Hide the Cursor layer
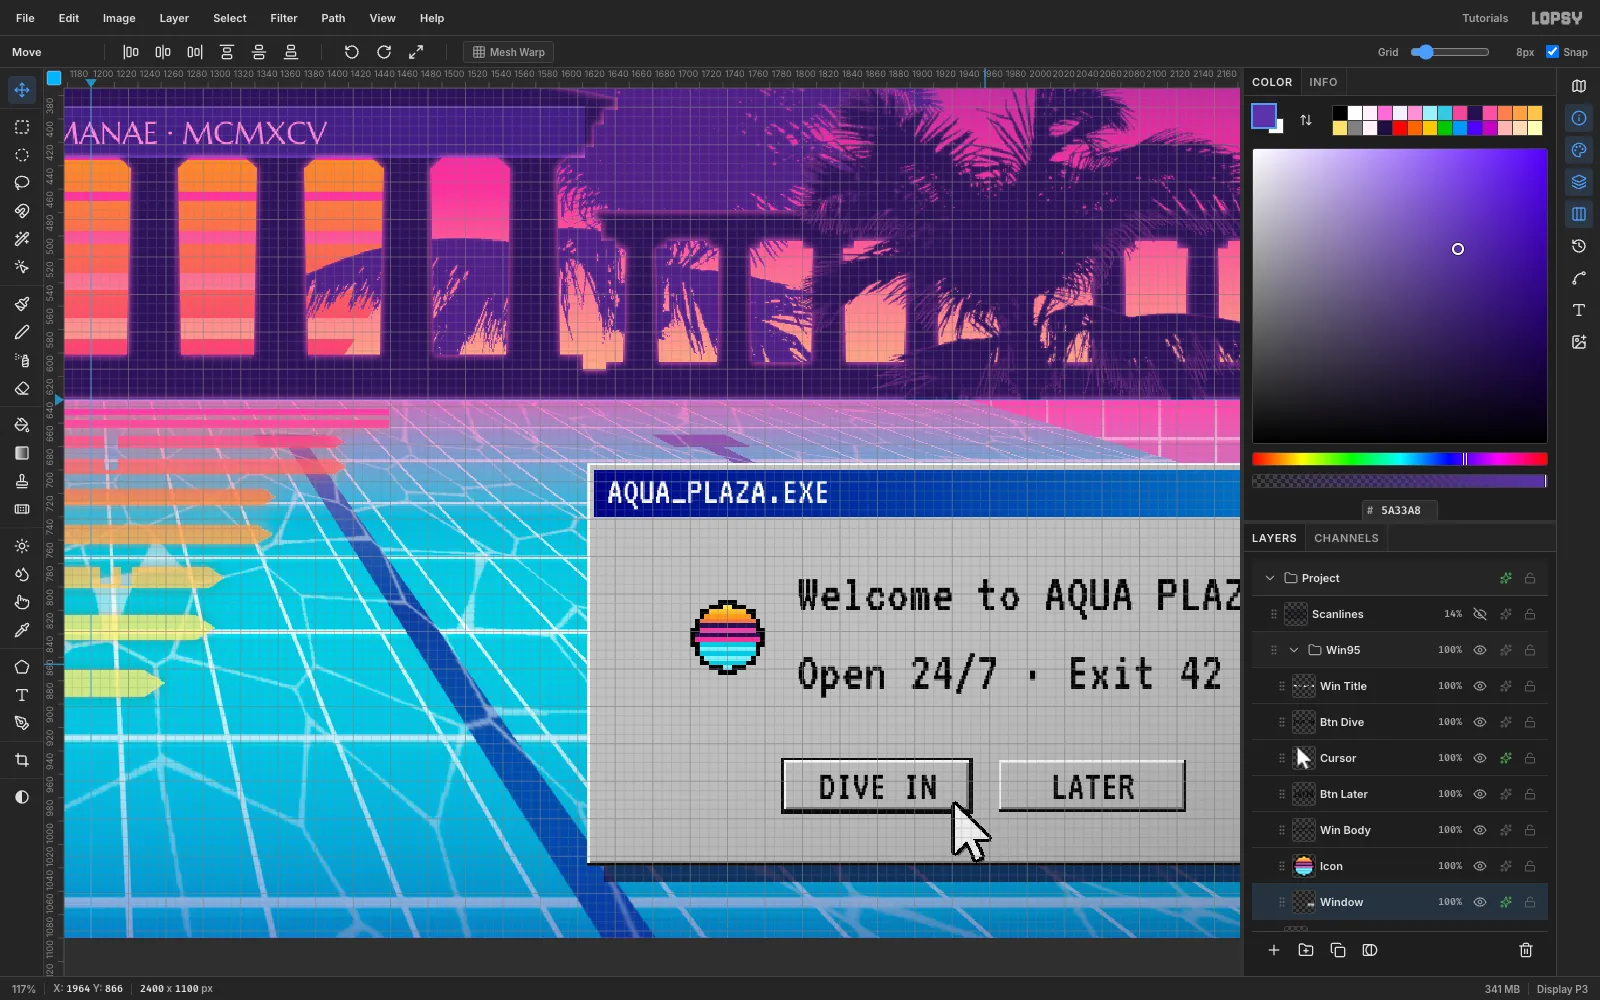The width and height of the screenshot is (1600, 1000). coord(1480,758)
